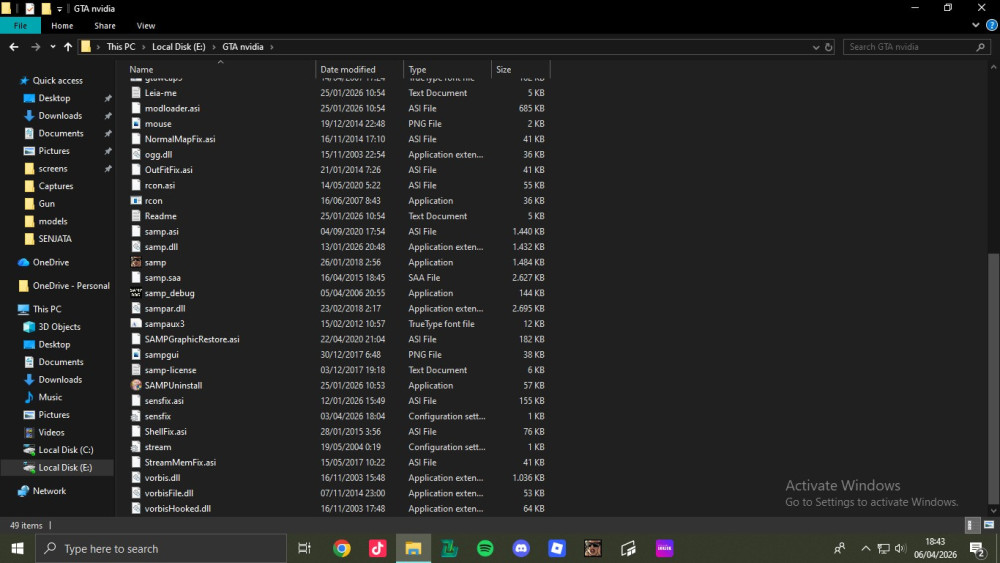1000x563 pixels.
Task: Open Videos under This PC
Action: (51, 432)
